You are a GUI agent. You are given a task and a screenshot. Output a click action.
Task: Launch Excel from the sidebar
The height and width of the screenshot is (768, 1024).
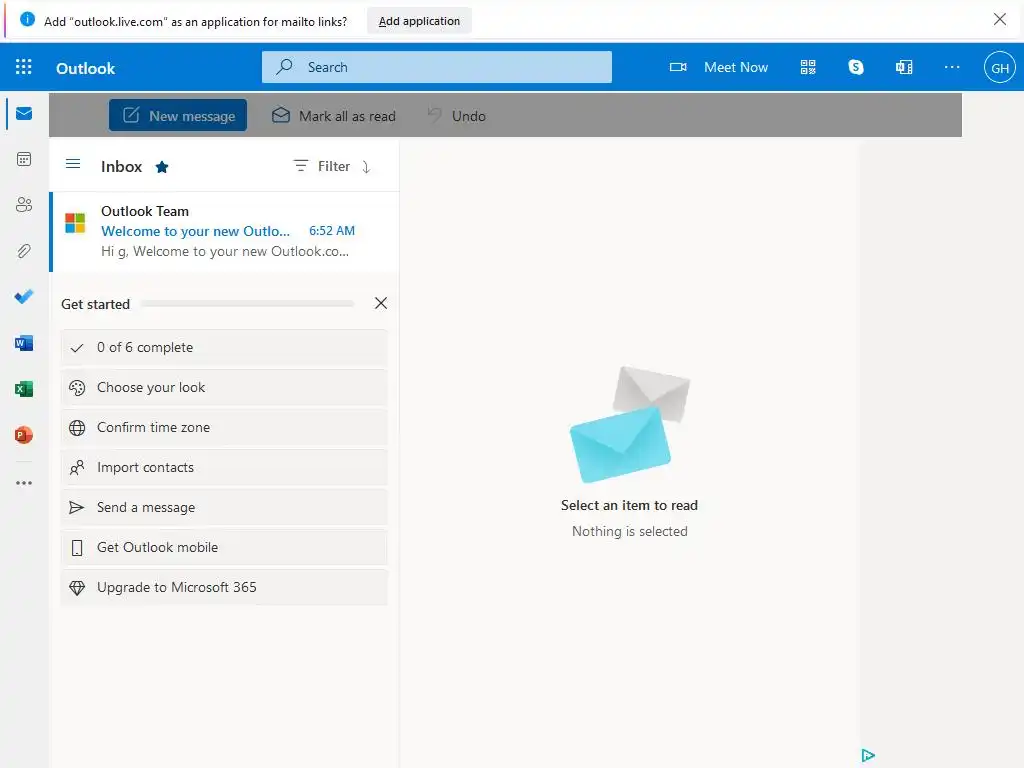coord(24,389)
